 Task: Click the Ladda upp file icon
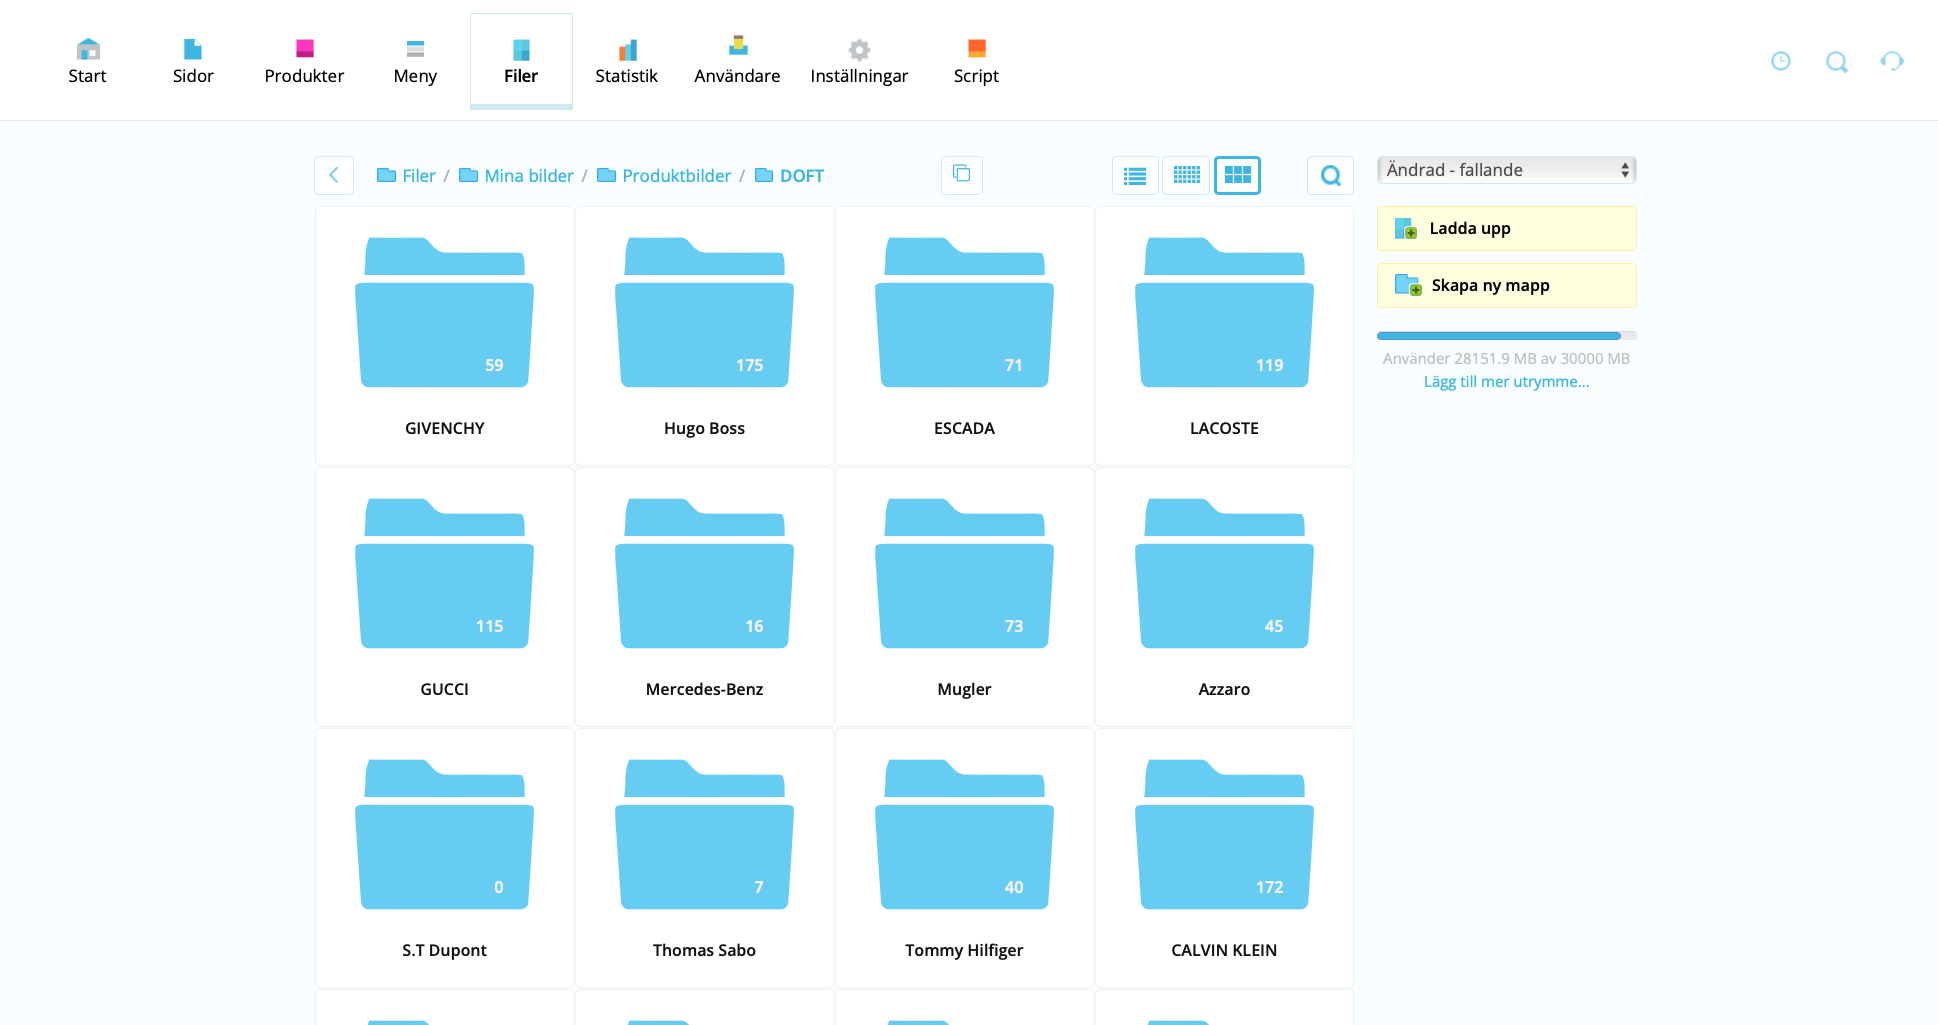(1406, 228)
